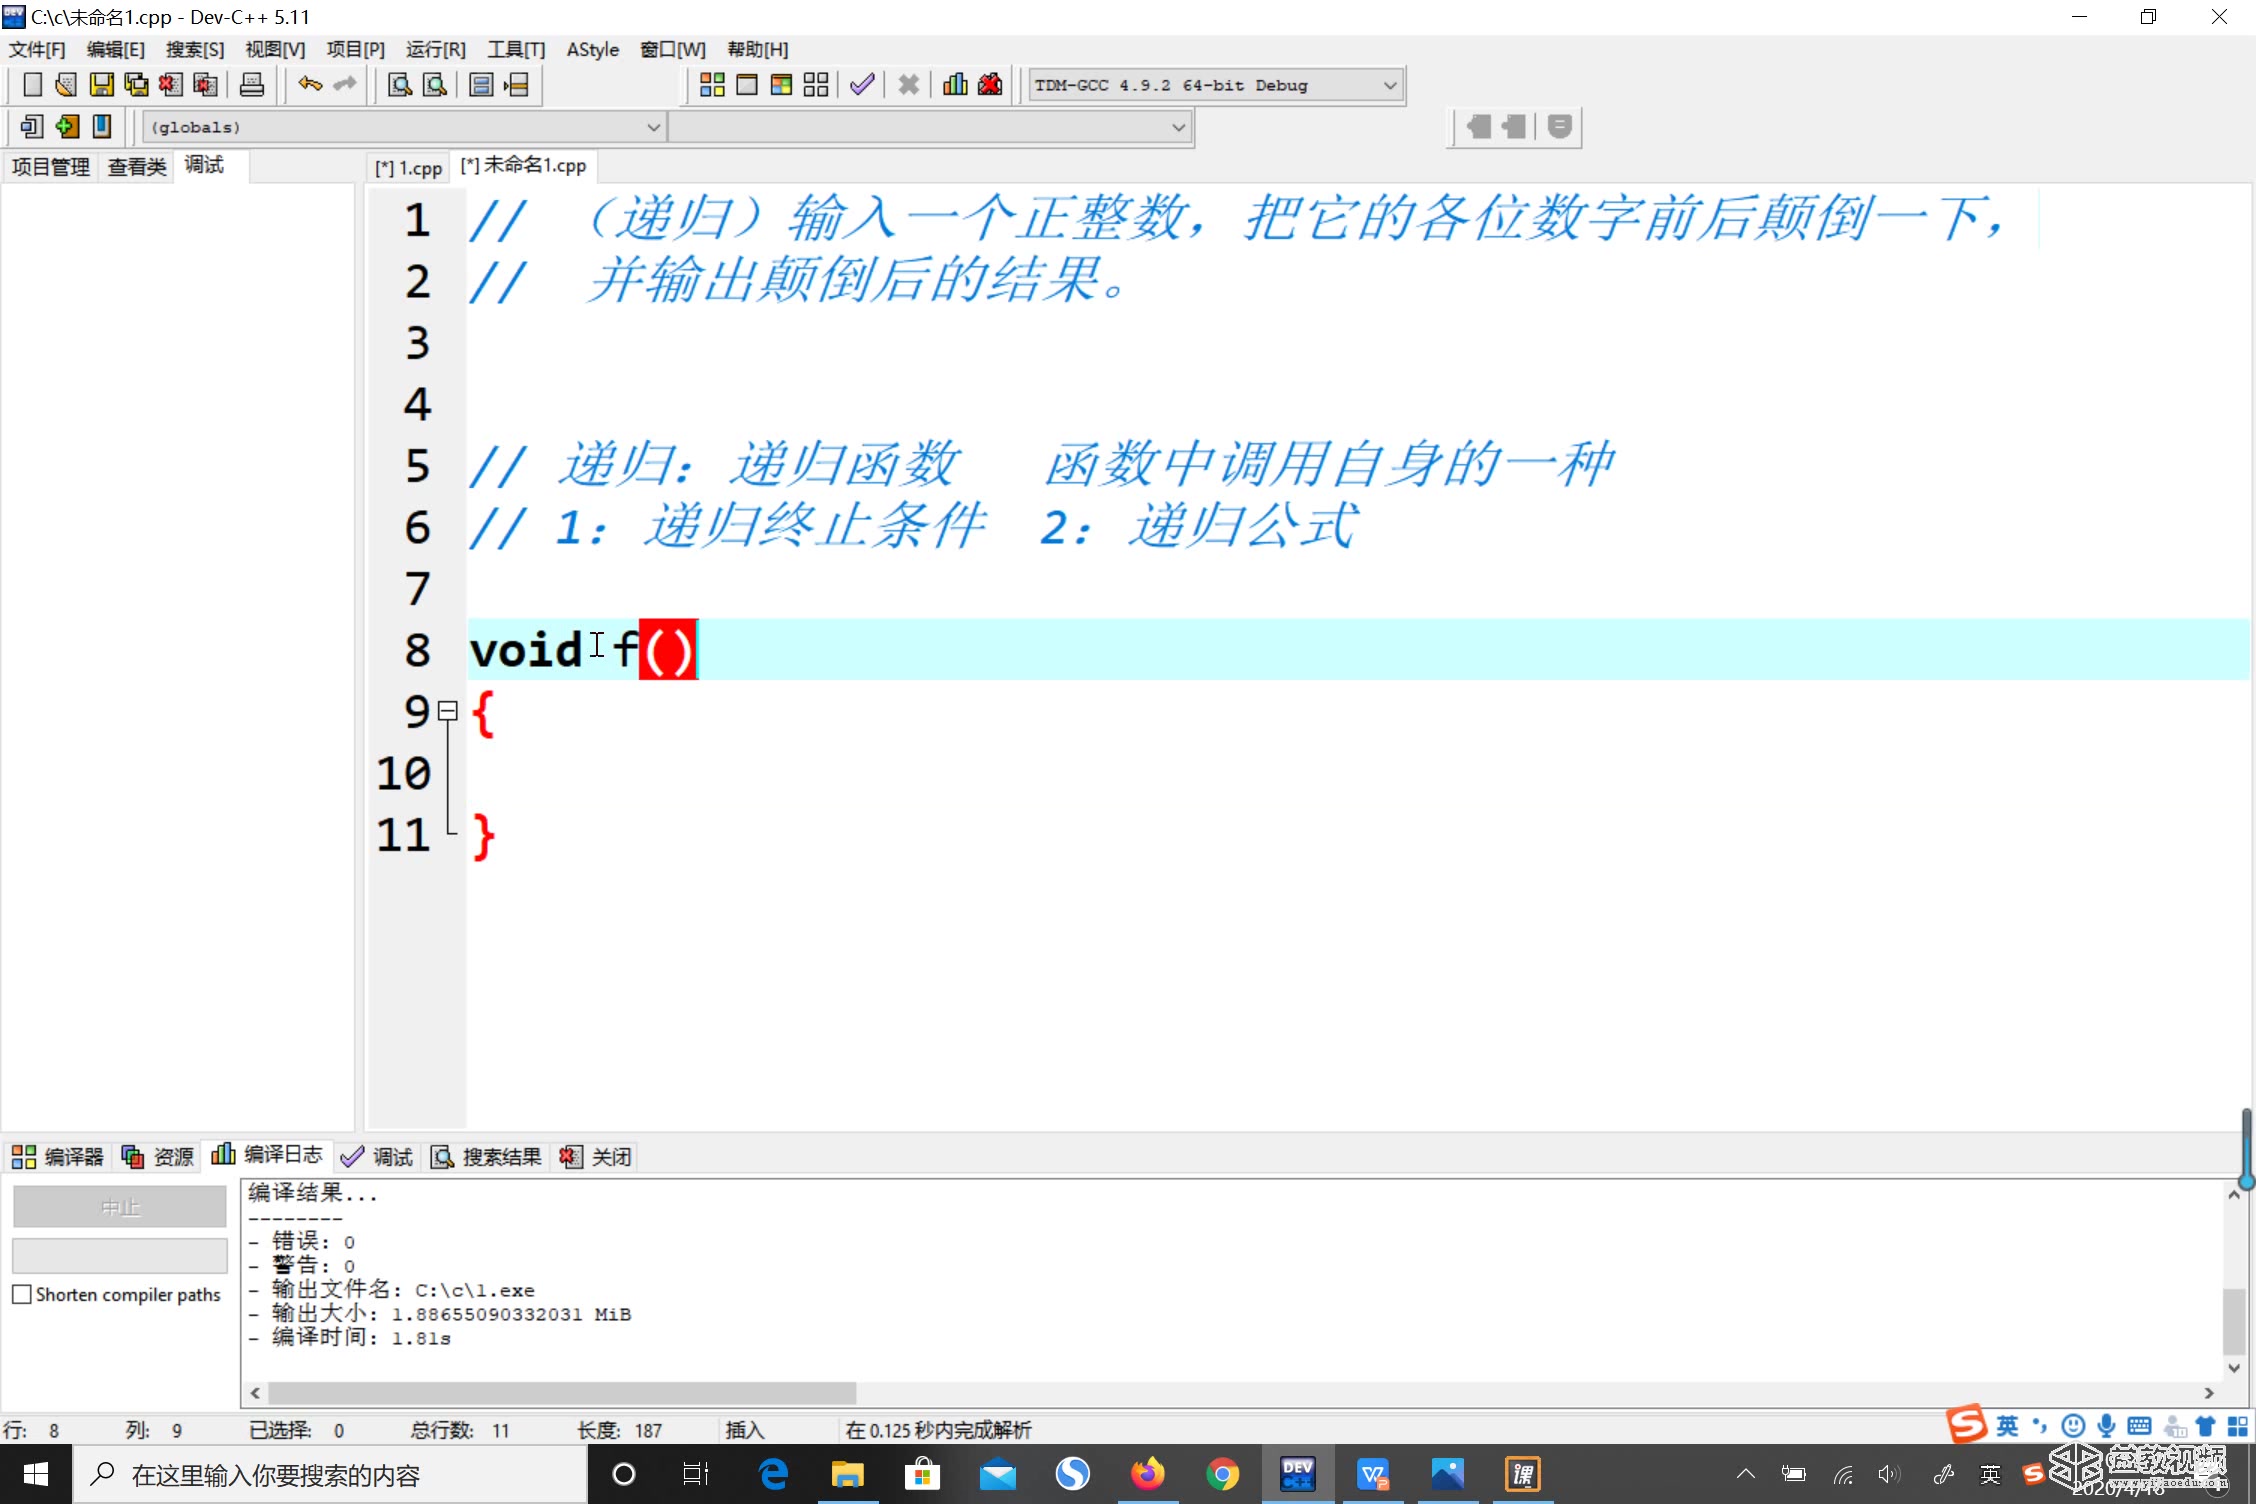Click the New source file icon
This screenshot has width=2256, height=1504.
point(32,85)
